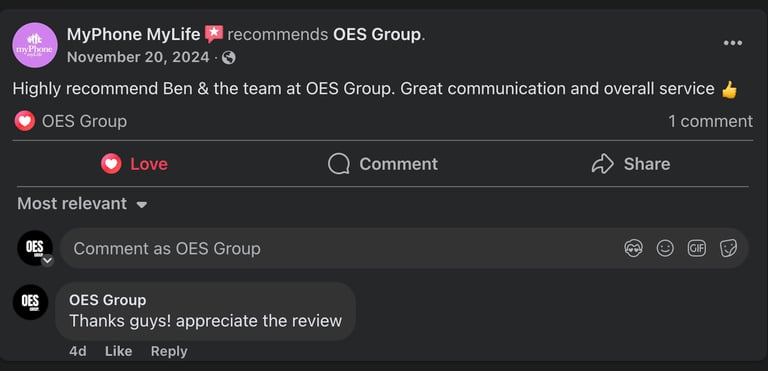Click the Share button under the post
768x371 pixels.
tap(630, 164)
